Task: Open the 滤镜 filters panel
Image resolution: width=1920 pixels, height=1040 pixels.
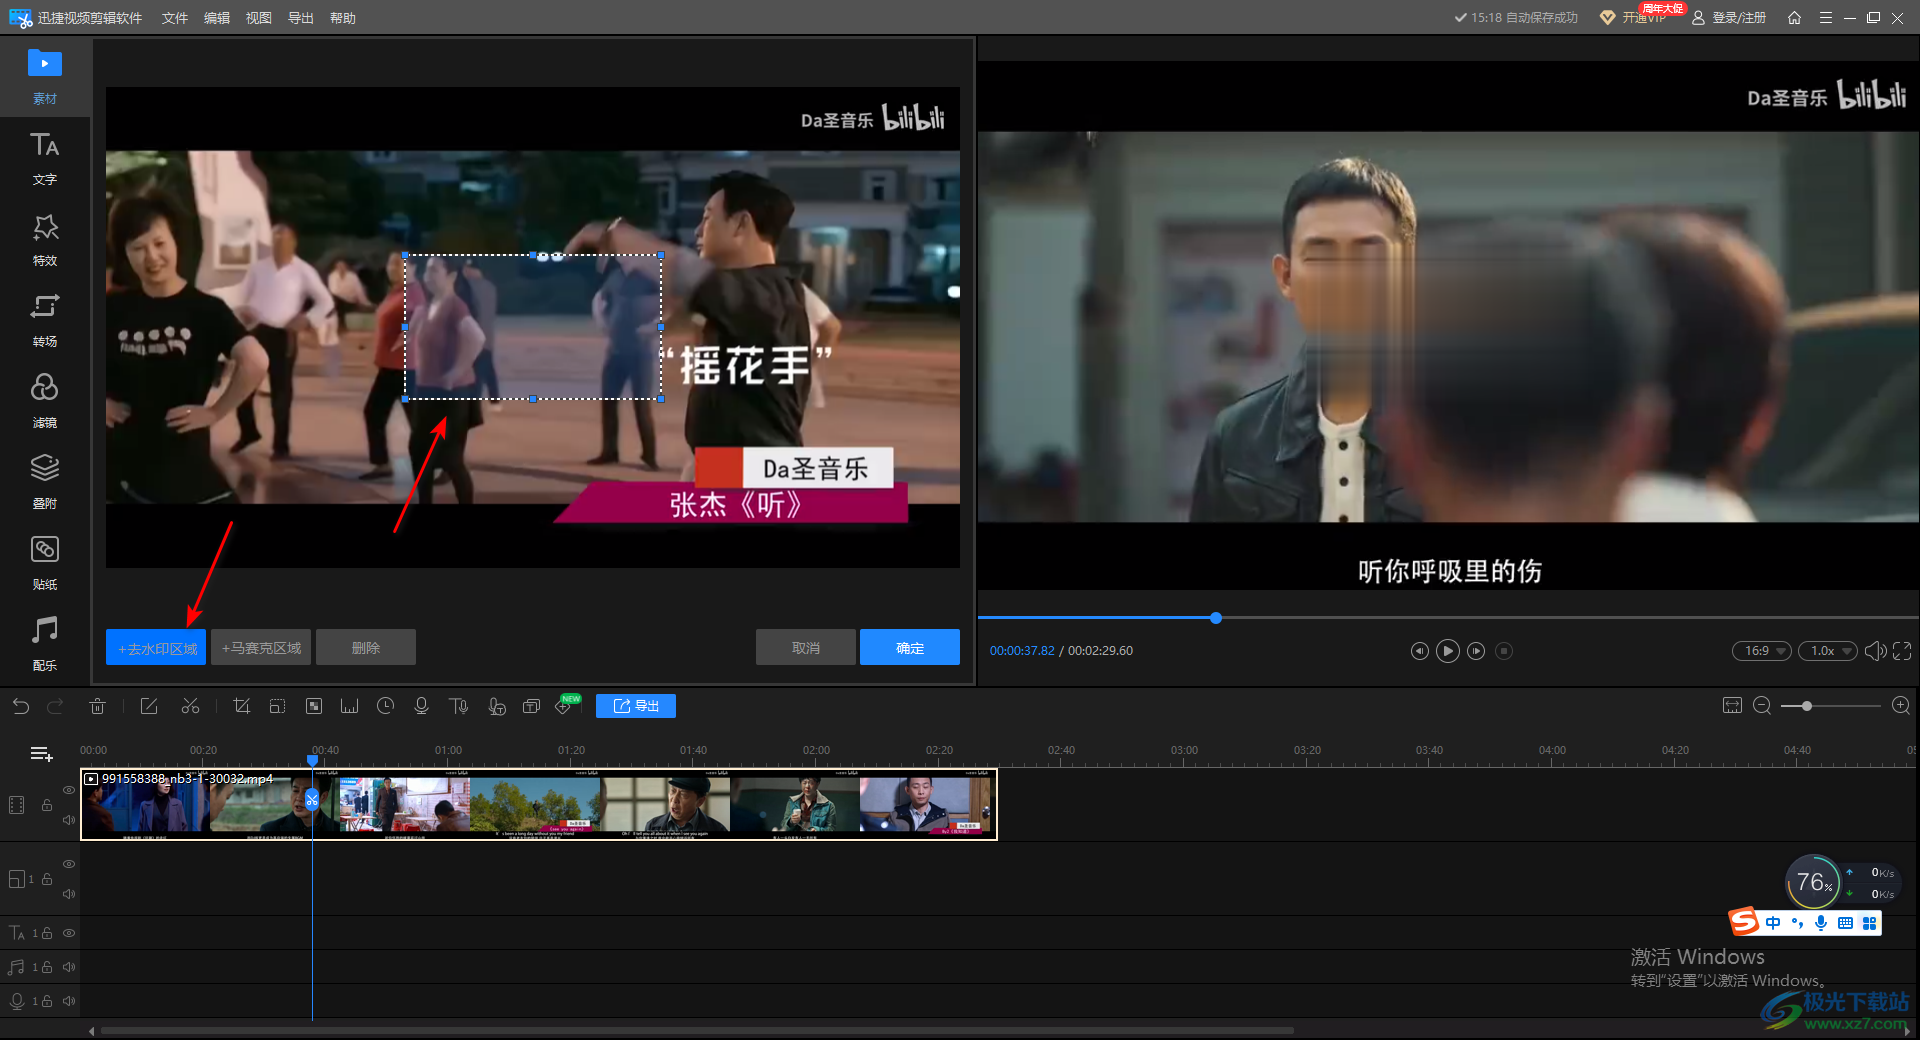Action: click(44, 401)
